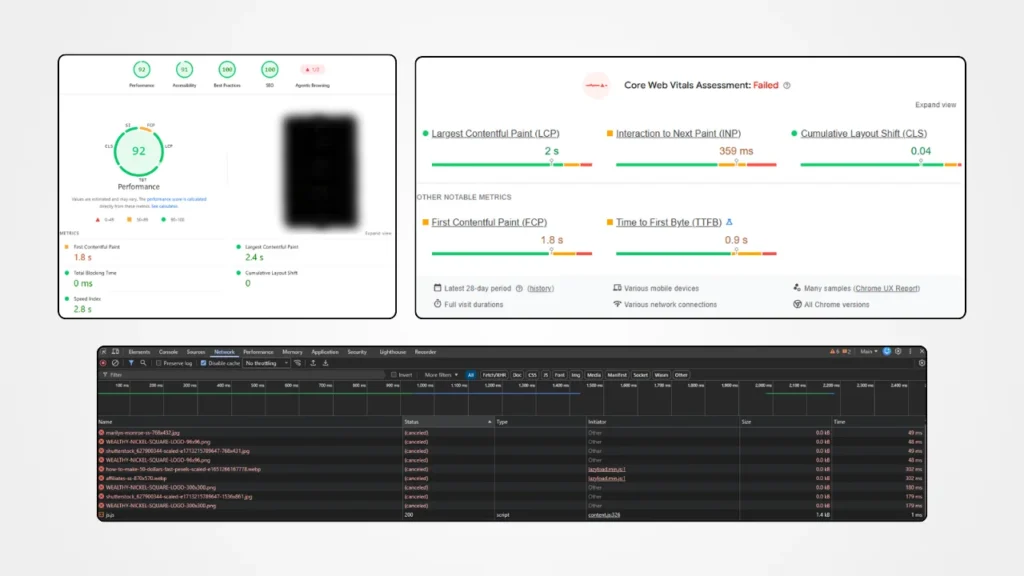Click the Agentic Browsing 1/3 badge

(x=312, y=70)
